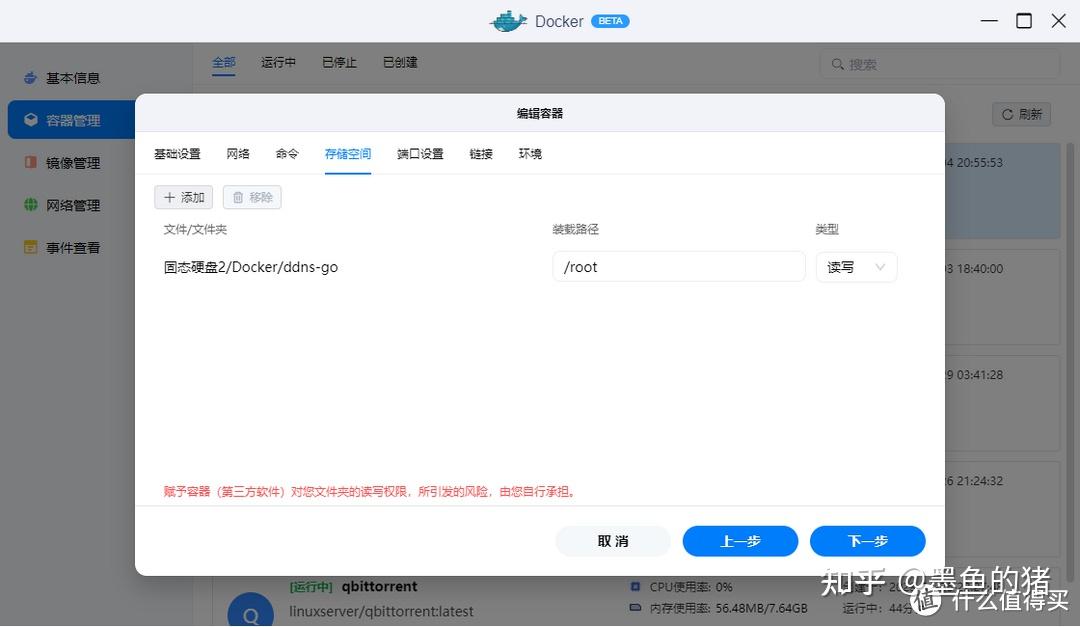Switch to the 网络 tab
Viewport: 1080px width, 627px height.
(x=237, y=154)
